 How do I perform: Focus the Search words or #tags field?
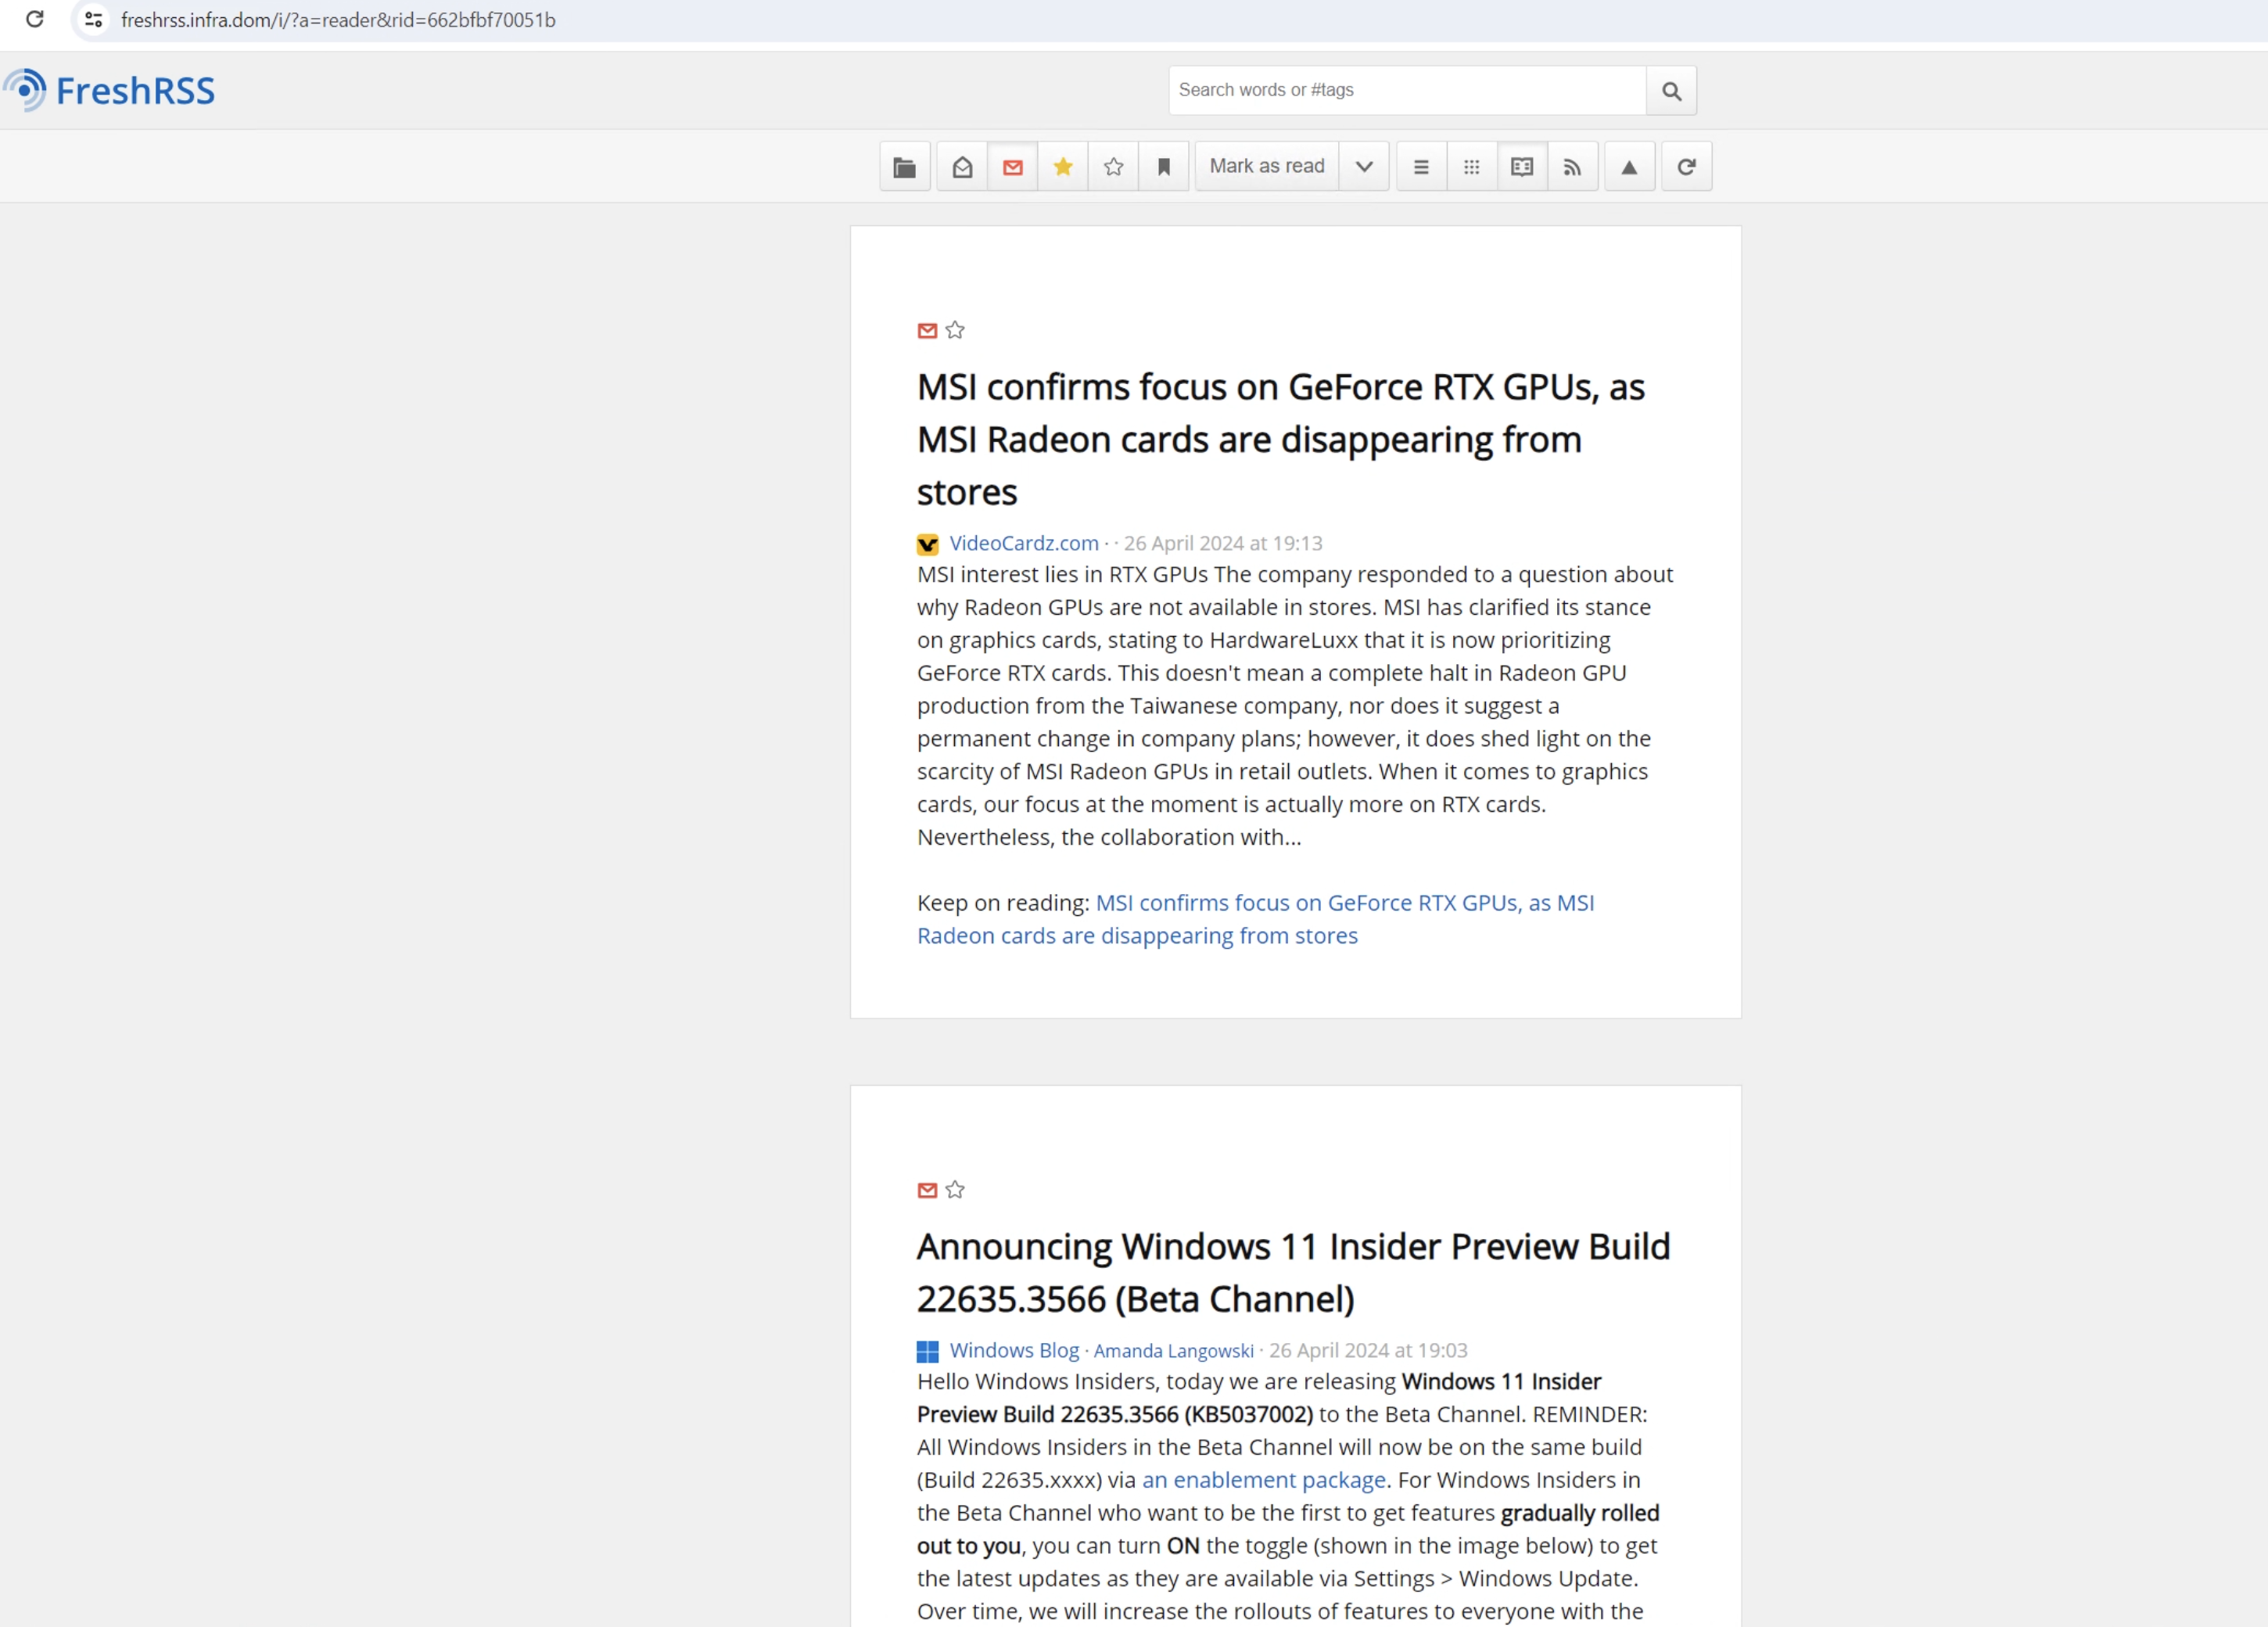point(1406,91)
